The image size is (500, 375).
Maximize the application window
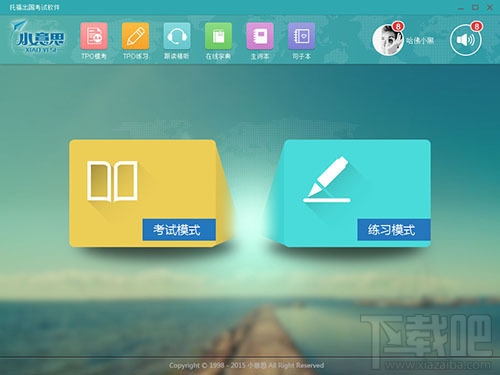click(x=475, y=7)
